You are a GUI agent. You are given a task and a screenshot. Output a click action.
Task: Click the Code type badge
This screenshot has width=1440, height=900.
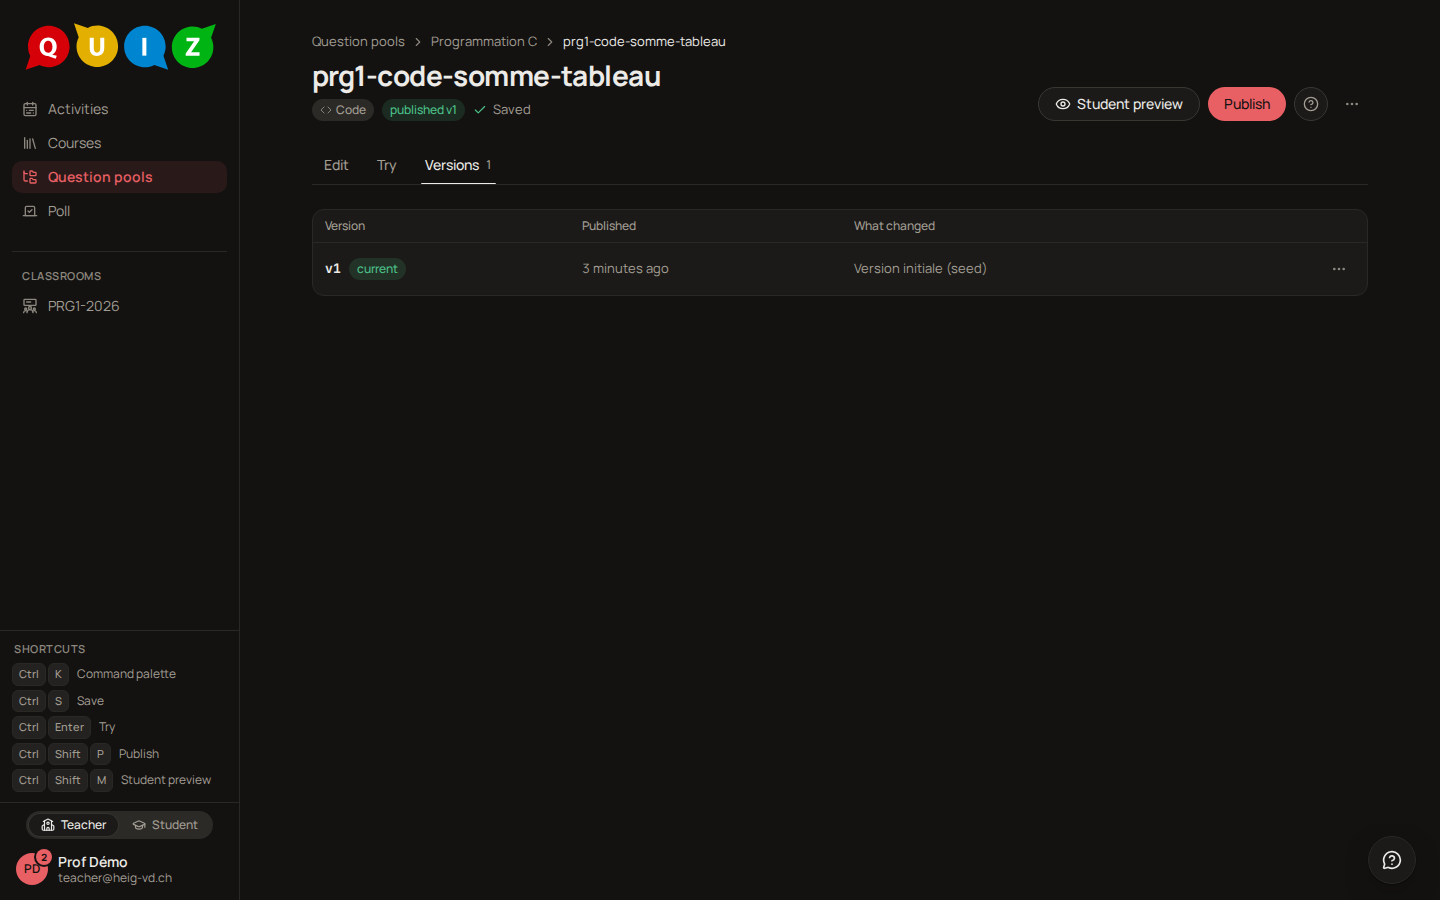[343, 110]
